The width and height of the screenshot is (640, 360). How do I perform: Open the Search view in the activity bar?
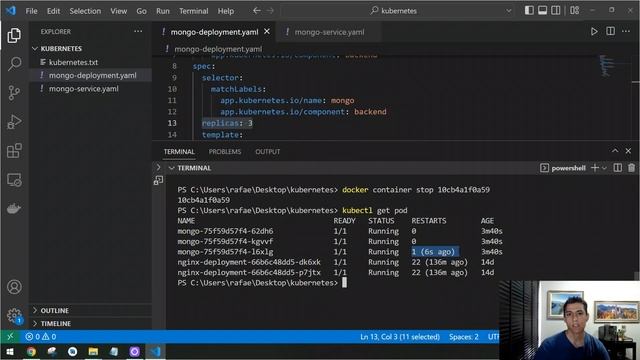[14, 64]
